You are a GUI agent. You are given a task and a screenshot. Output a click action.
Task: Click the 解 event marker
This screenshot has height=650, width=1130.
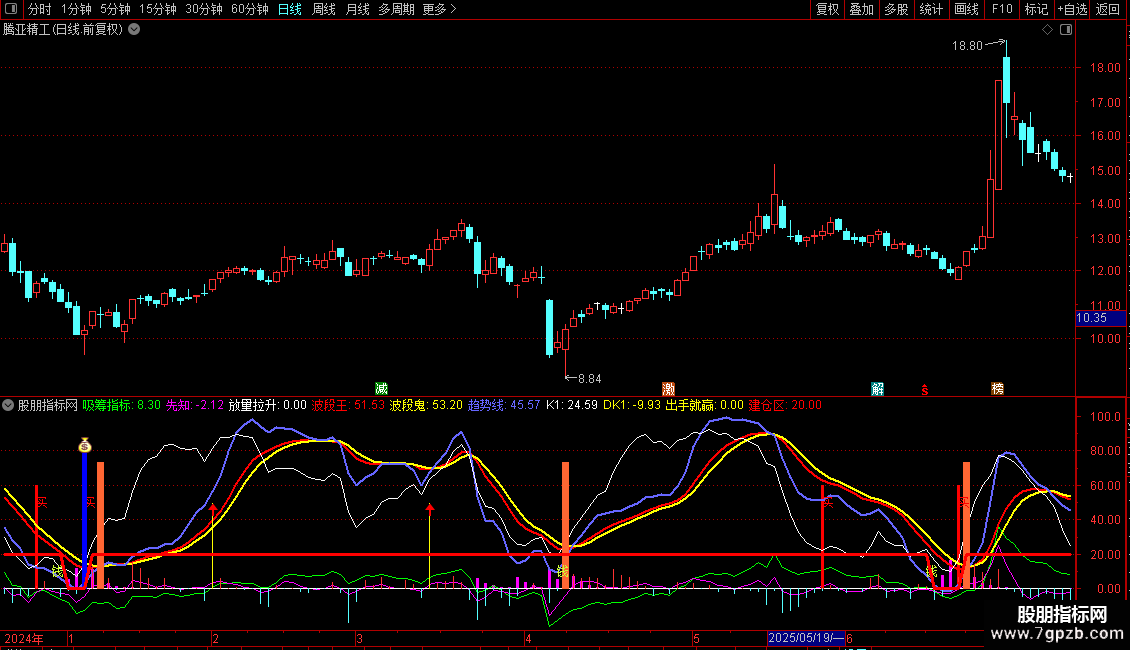877,388
